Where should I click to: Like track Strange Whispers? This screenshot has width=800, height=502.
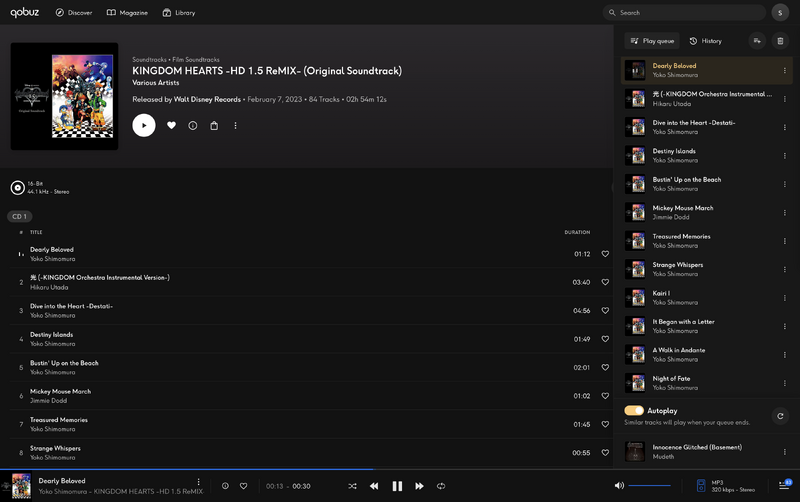[605, 453]
